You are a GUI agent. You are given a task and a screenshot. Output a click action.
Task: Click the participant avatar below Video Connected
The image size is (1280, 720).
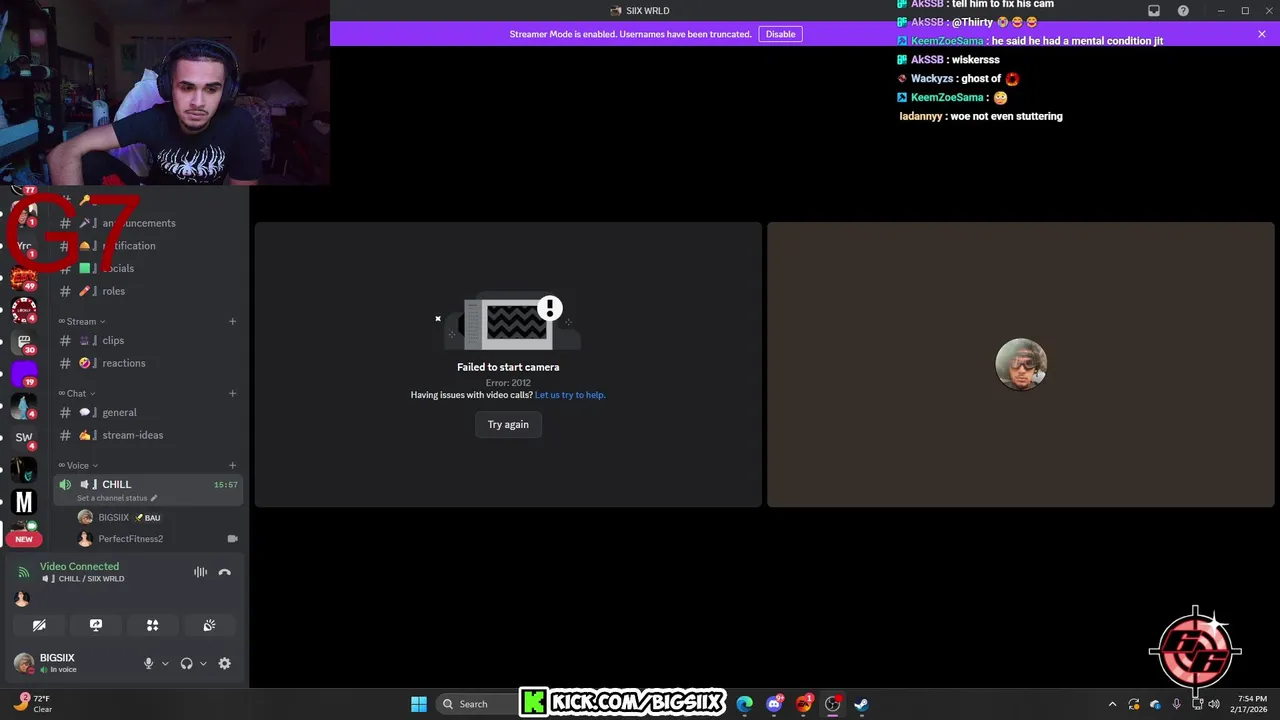pyautogui.click(x=22, y=599)
